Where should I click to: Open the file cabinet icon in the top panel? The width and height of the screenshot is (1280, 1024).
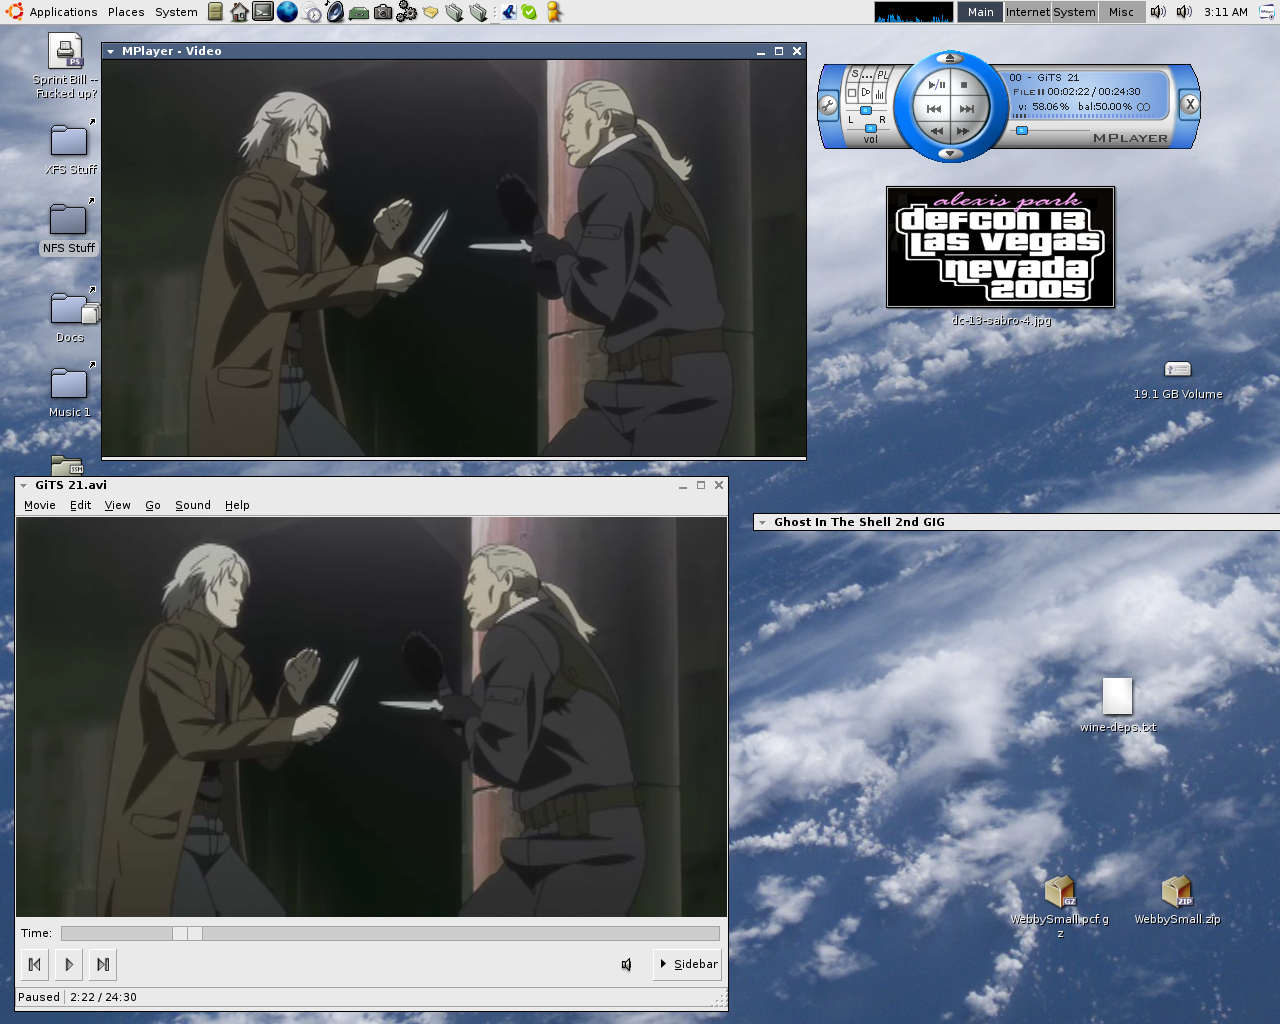pos(215,12)
